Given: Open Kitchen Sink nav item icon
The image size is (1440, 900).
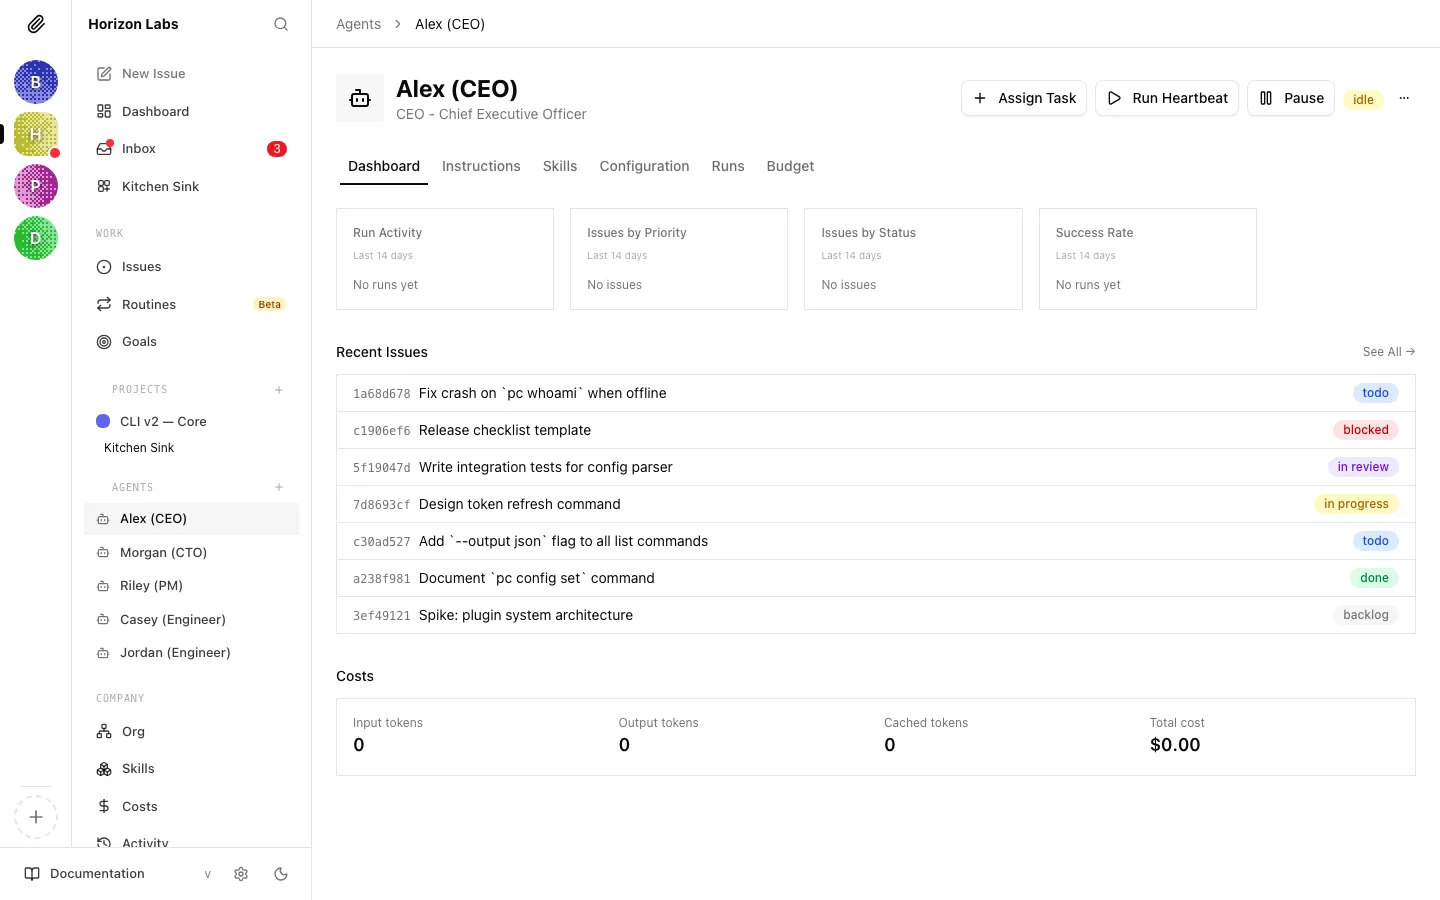Looking at the screenshot, I should (104, 186).
